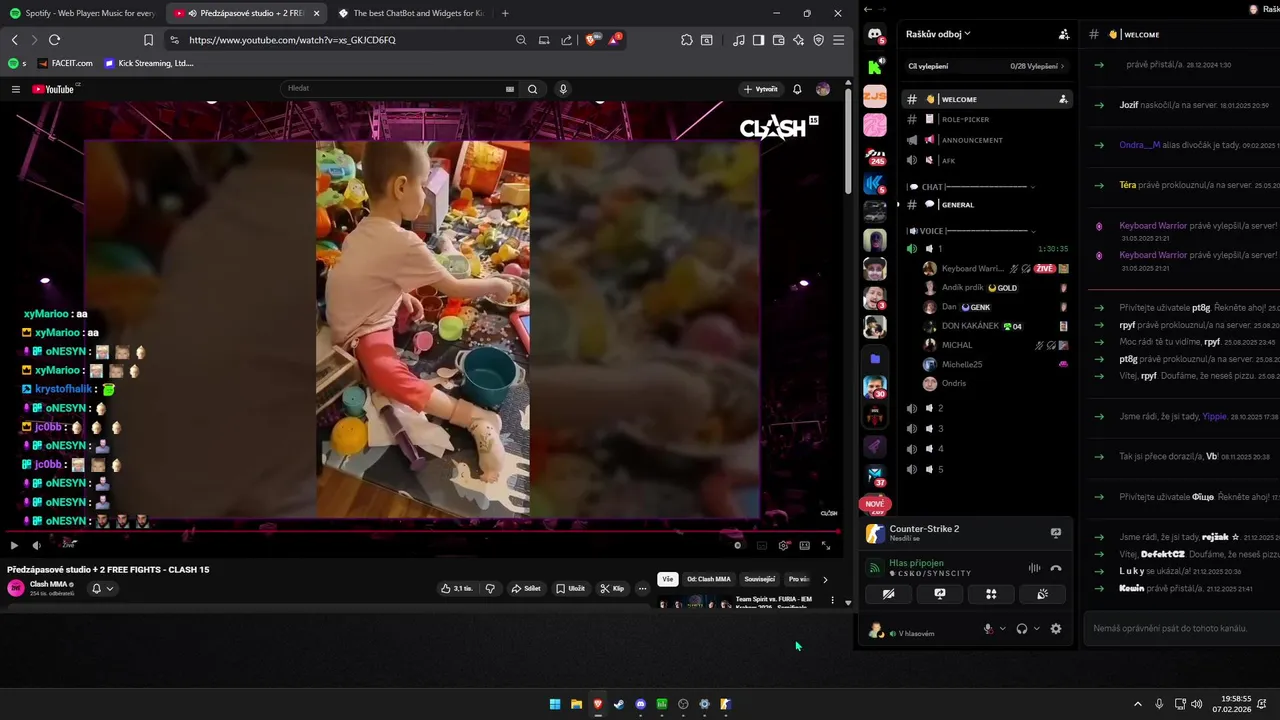Toggle subtitles in the YouTube player

(x=762, y=545)
